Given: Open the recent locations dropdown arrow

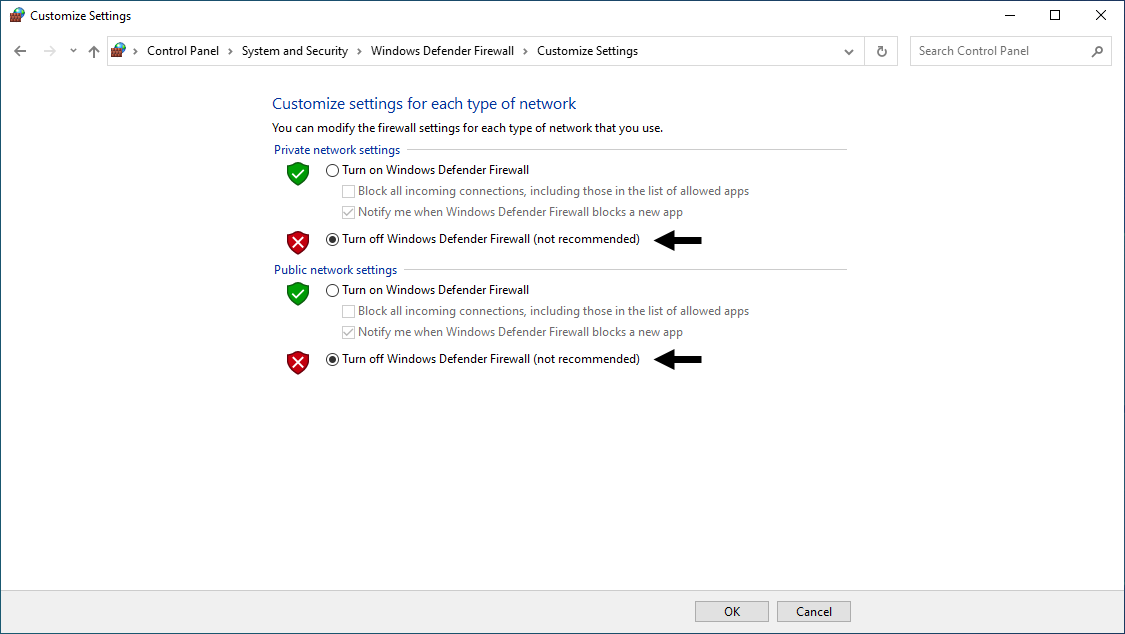Looking at the screenshot, I should pos(73,51).
